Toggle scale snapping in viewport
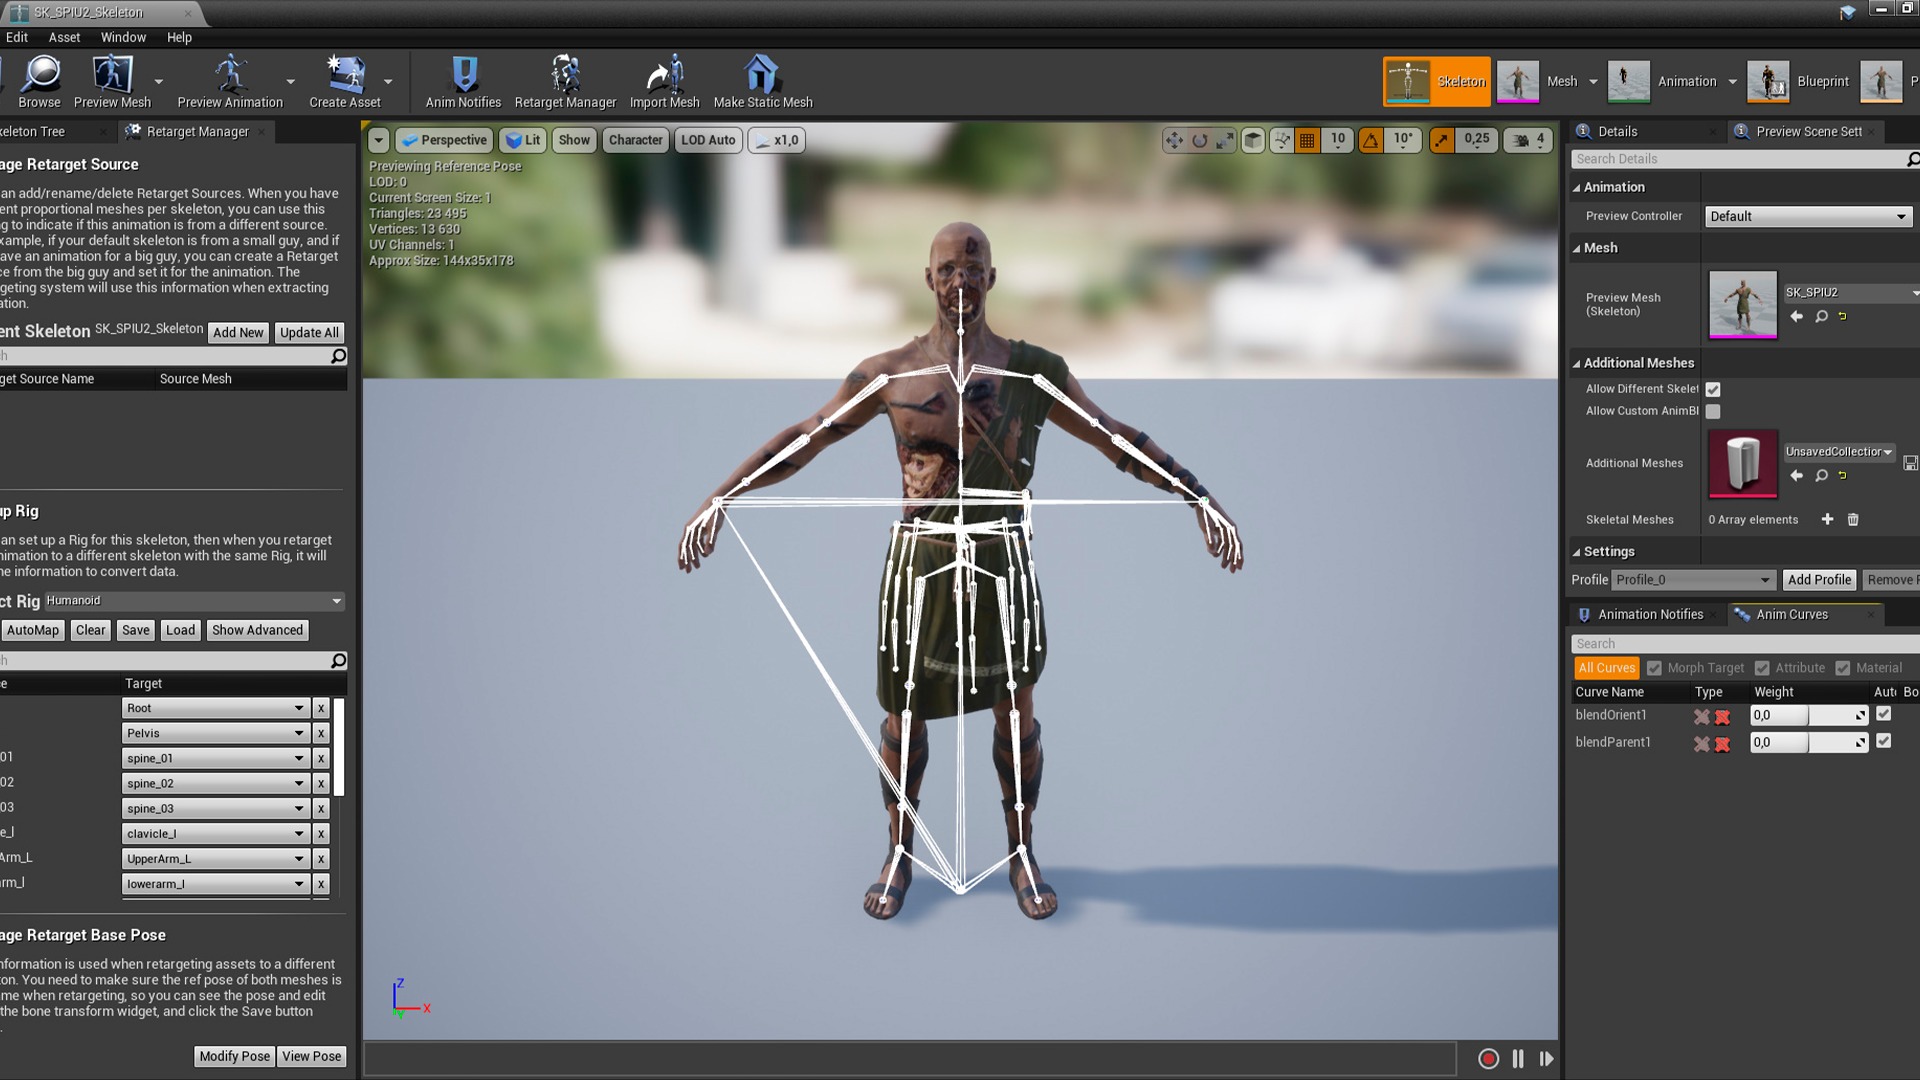This screenshot has width=1920, height=1080. click(x=1441, y=141)
